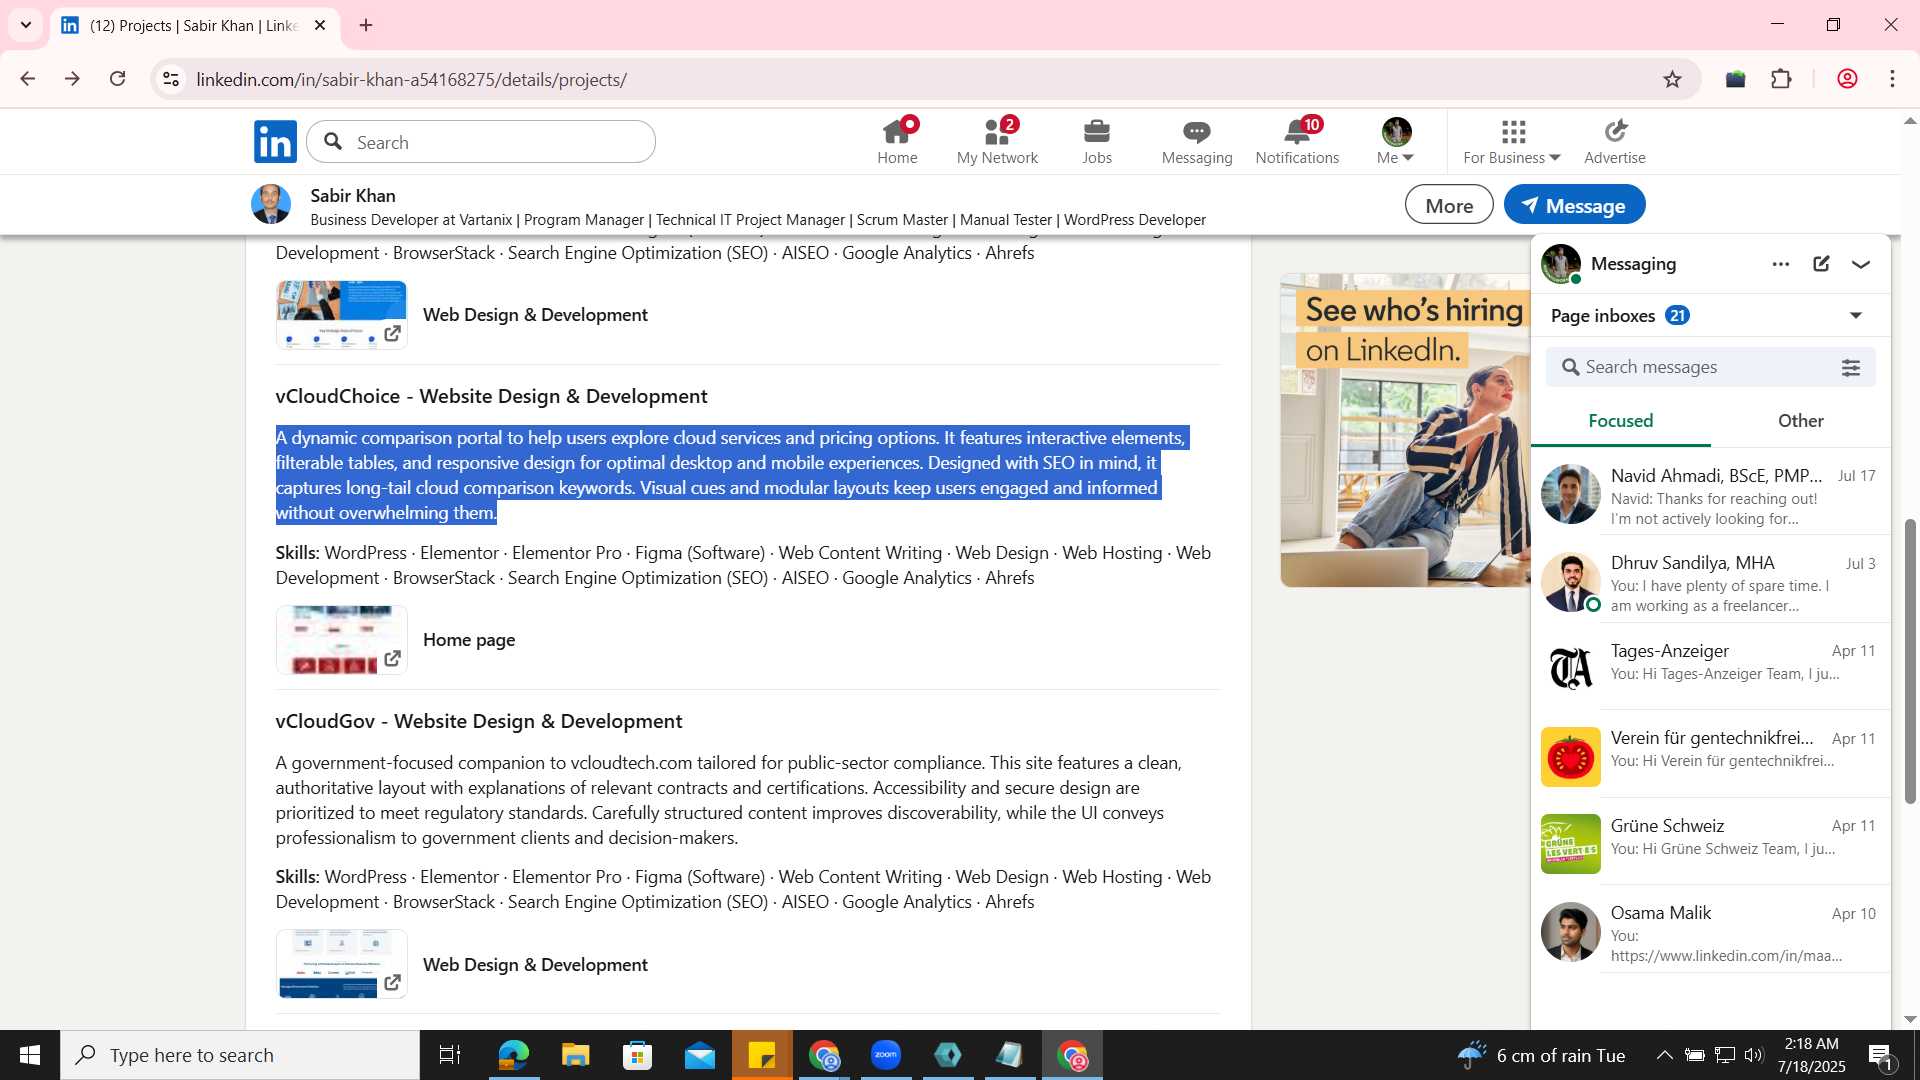Open File Explorer from the taskbar
Viewport: 1920px width, 1080px height.
(575, 1055)
